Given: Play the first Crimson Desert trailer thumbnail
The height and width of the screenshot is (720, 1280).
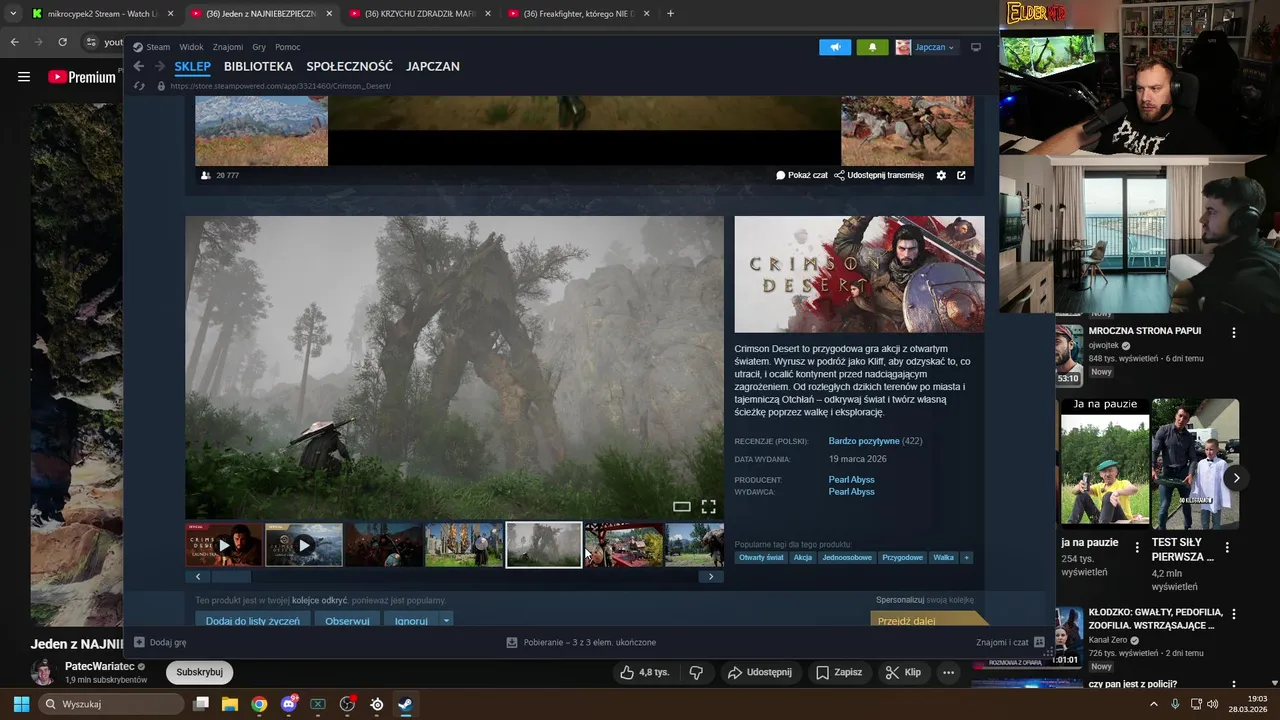Looking at the screenshot, I should pos(224,545).
